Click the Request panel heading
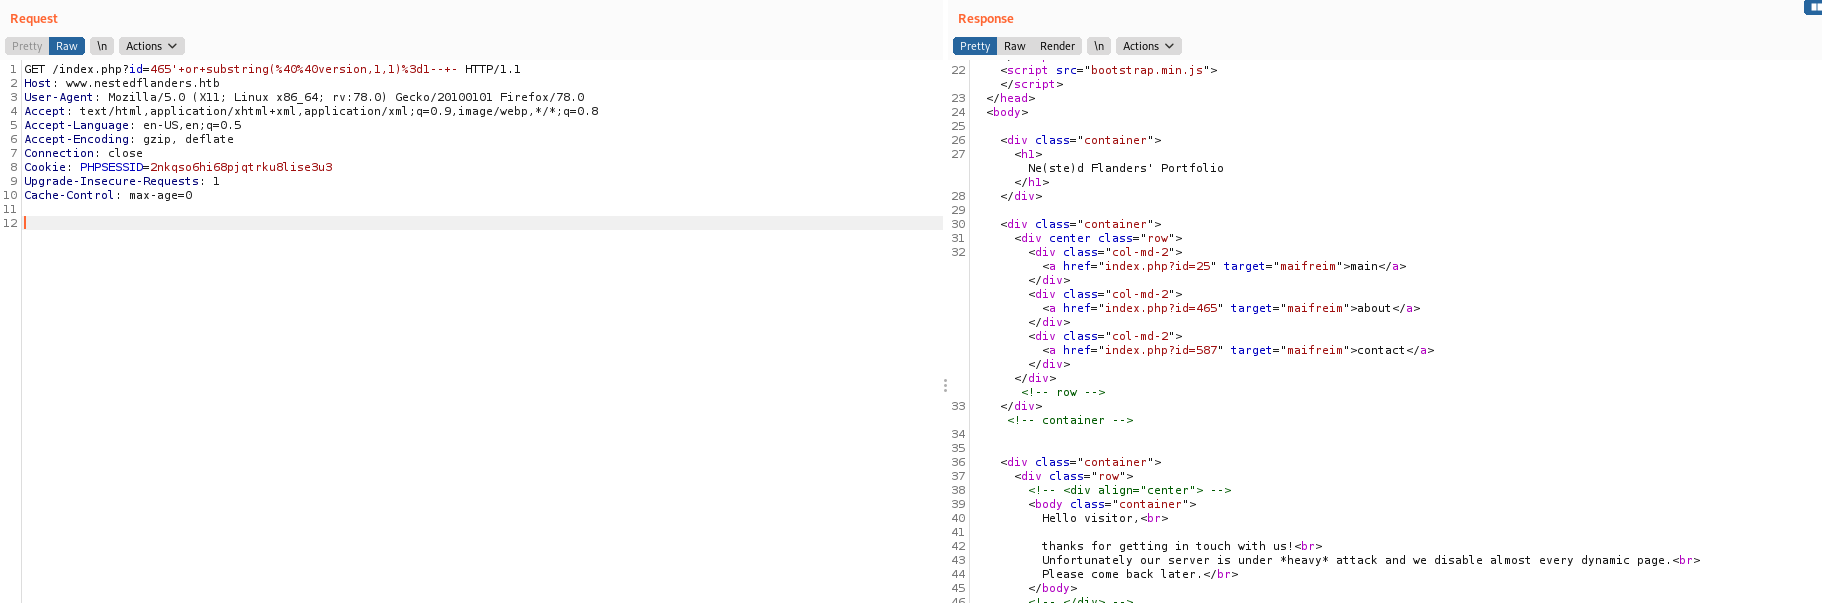Image resolution: width=1822 pixels, height=603 pixels. pyautogui.click(x=34, y=19)
